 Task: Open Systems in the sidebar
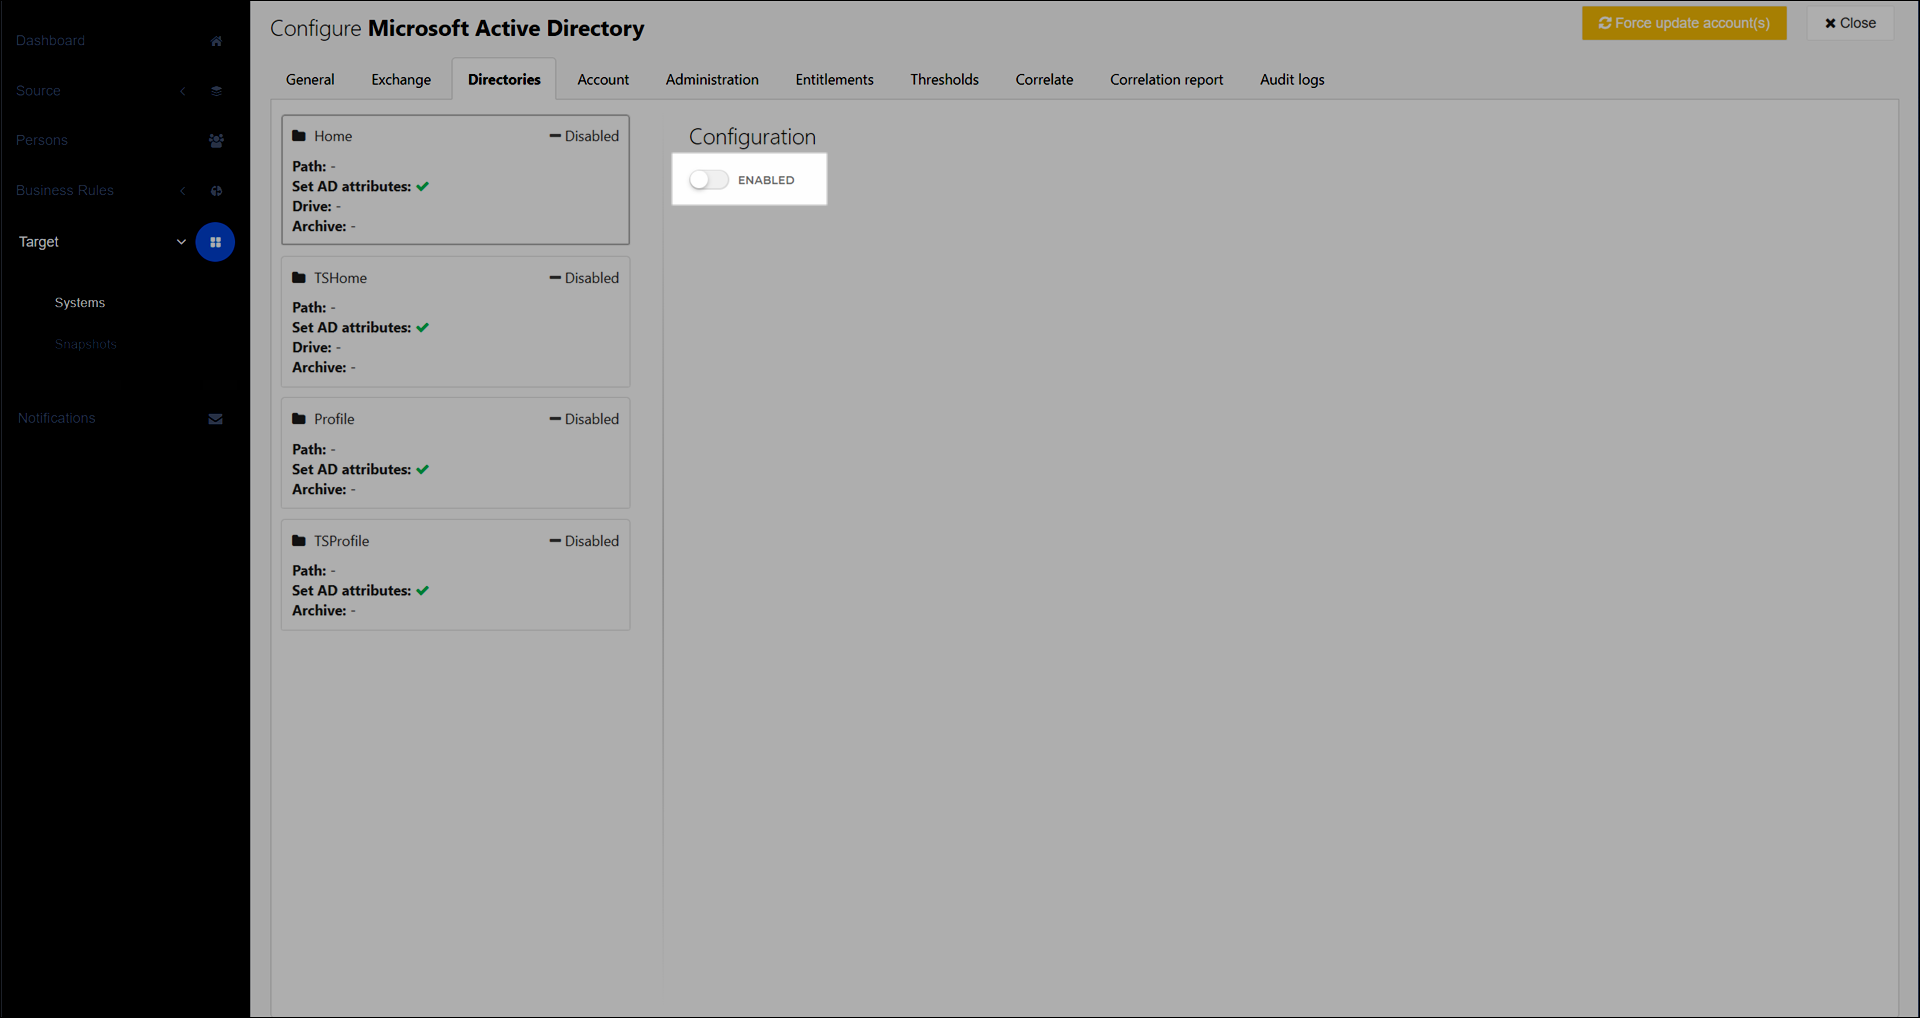coord(80,303)
